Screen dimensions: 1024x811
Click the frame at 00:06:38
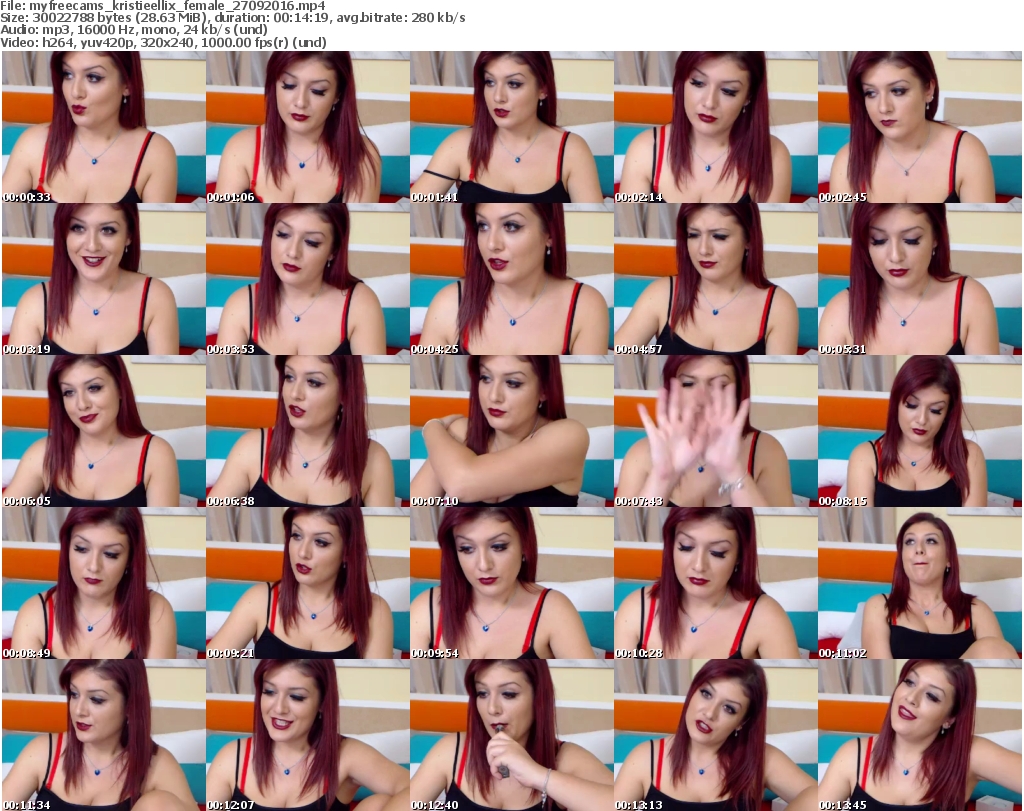(307, 431)
